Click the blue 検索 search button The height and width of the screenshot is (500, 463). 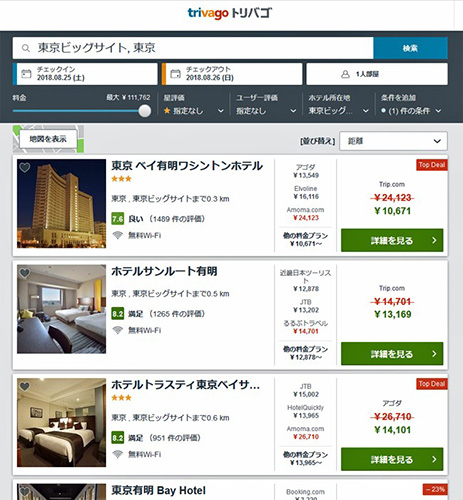(x=410, y=48)
